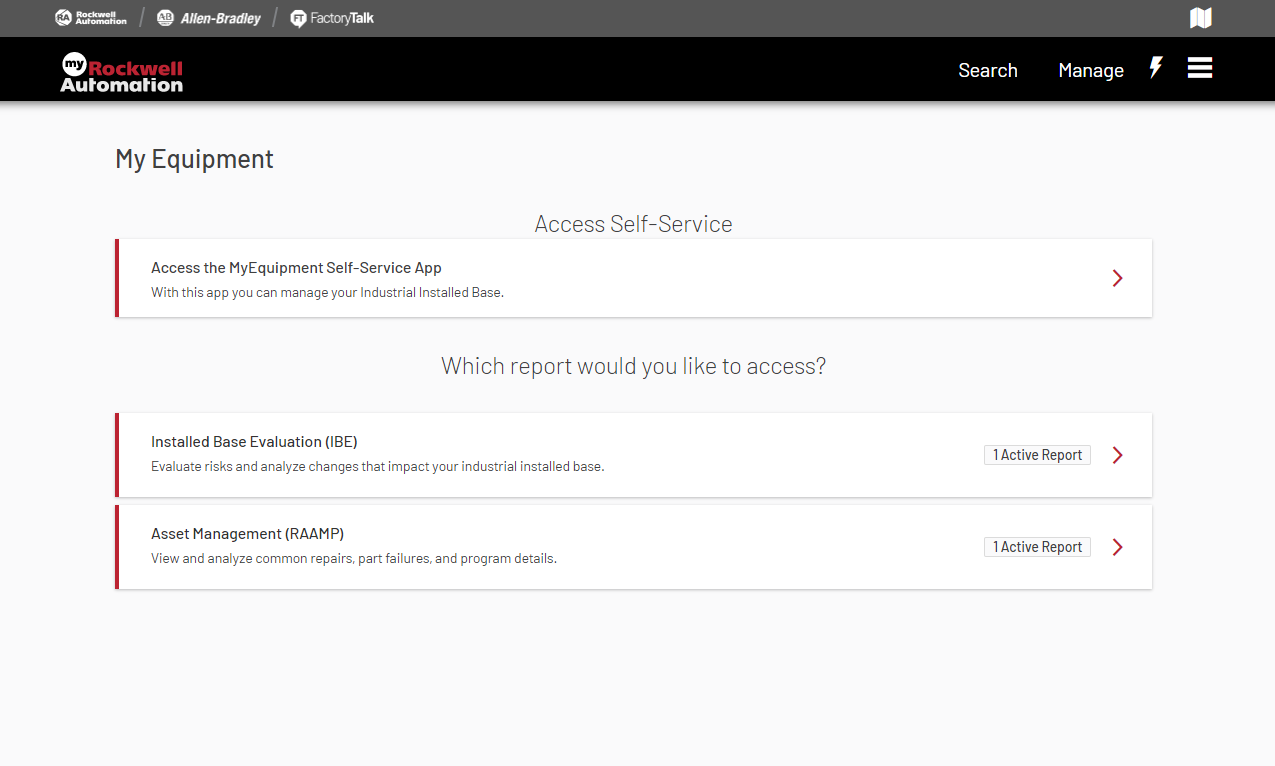Open Installed Base Evaluation (IBE) report

[x=633, y=455]
